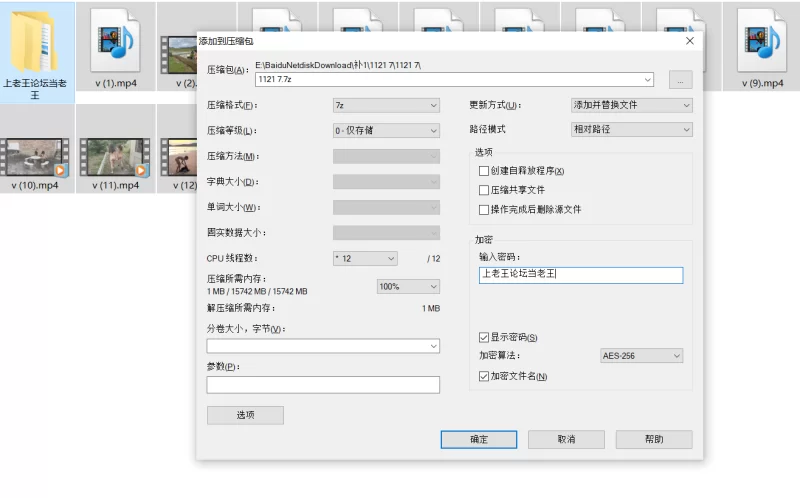This screenshot has width=800, height=498.
Task: Open the v (10).mp4 video thumbnail
Action: tap(35, 156)
